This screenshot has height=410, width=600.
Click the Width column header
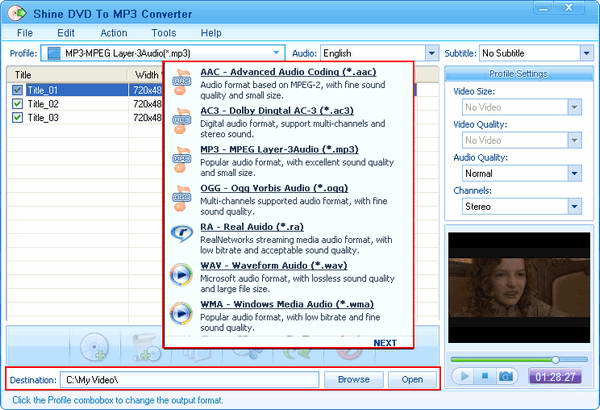coord(146,75)
